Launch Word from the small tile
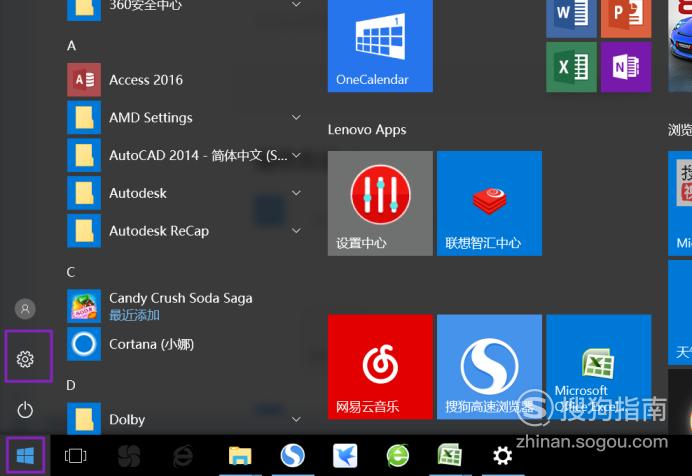Viewport: 692px width, 476px height. [572, 18]
